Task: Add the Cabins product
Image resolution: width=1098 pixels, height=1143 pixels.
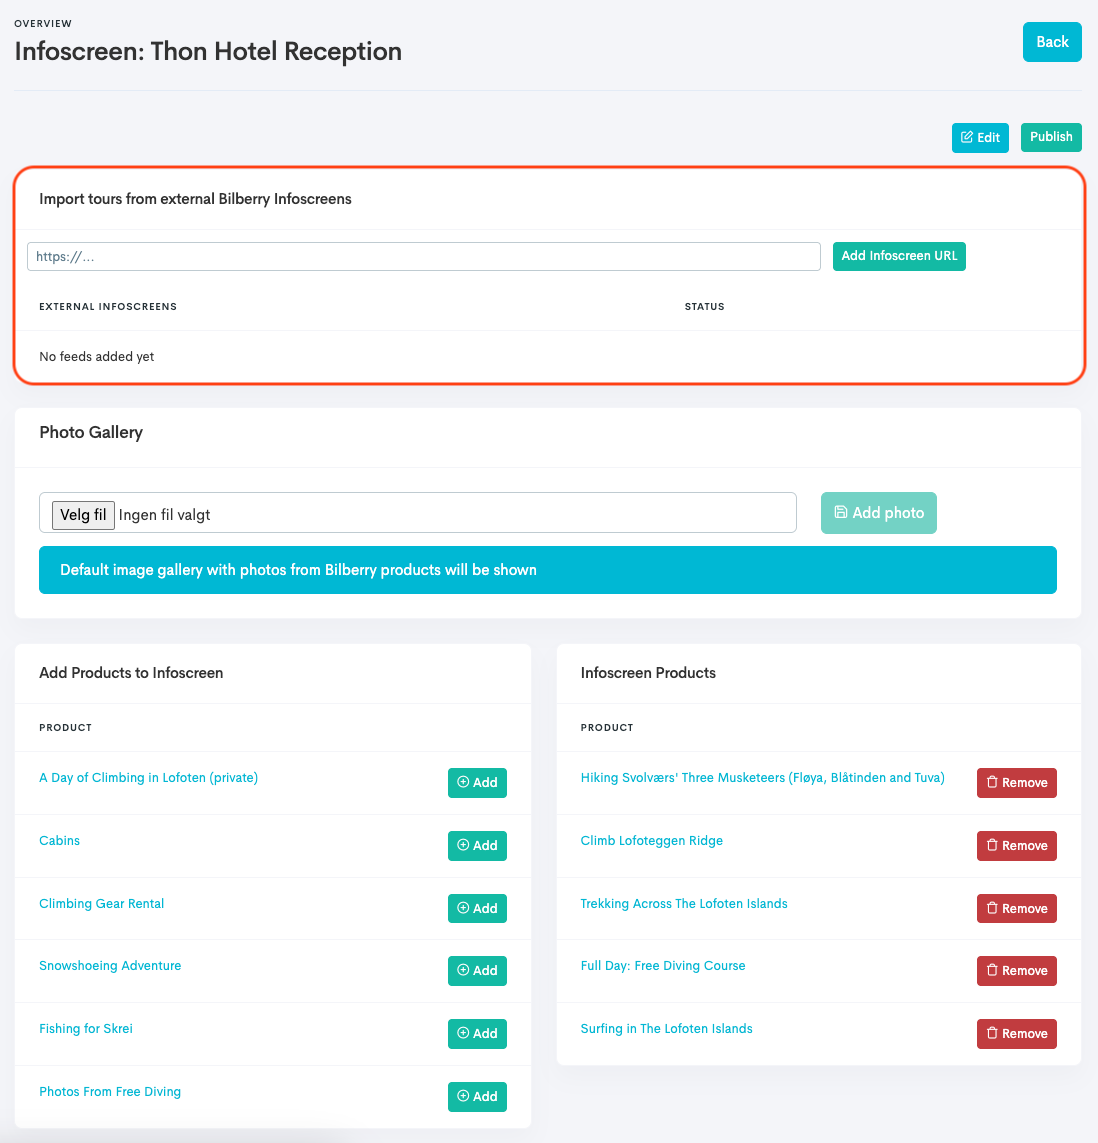Action: tap(477, 846)
